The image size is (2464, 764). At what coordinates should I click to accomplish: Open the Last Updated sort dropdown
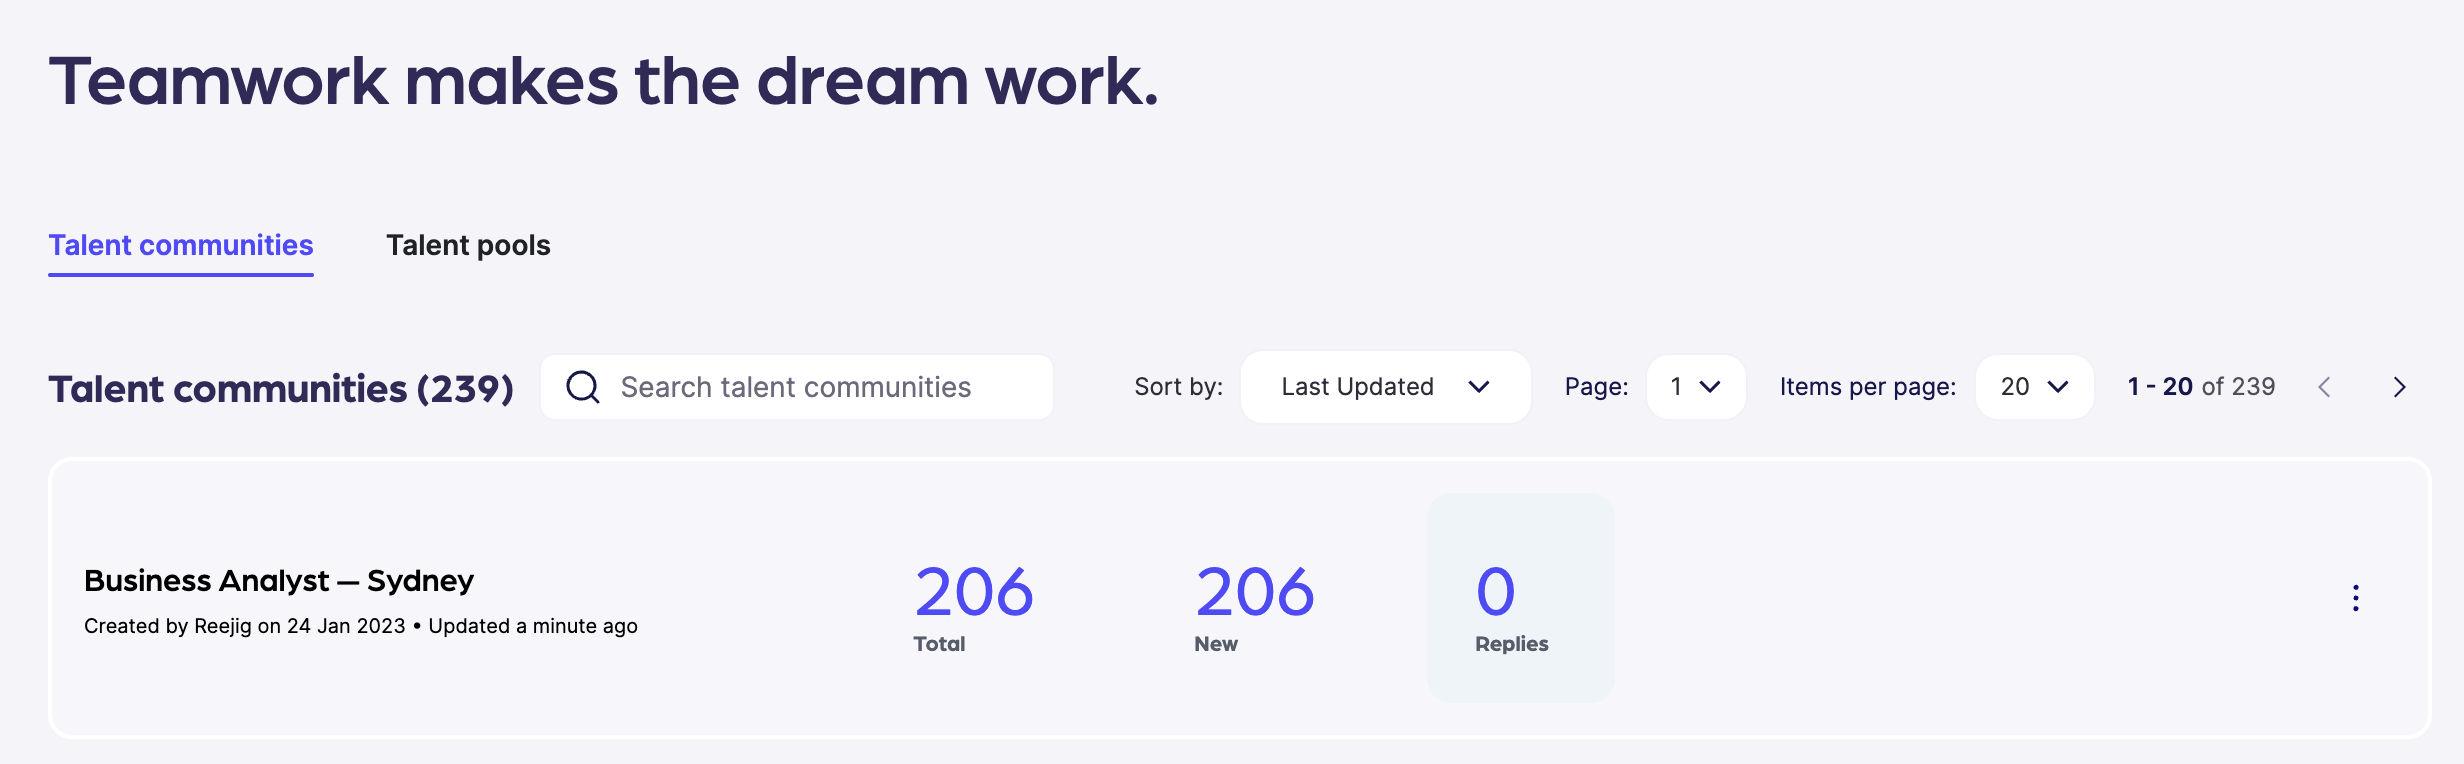click(x=1384, y=387)
